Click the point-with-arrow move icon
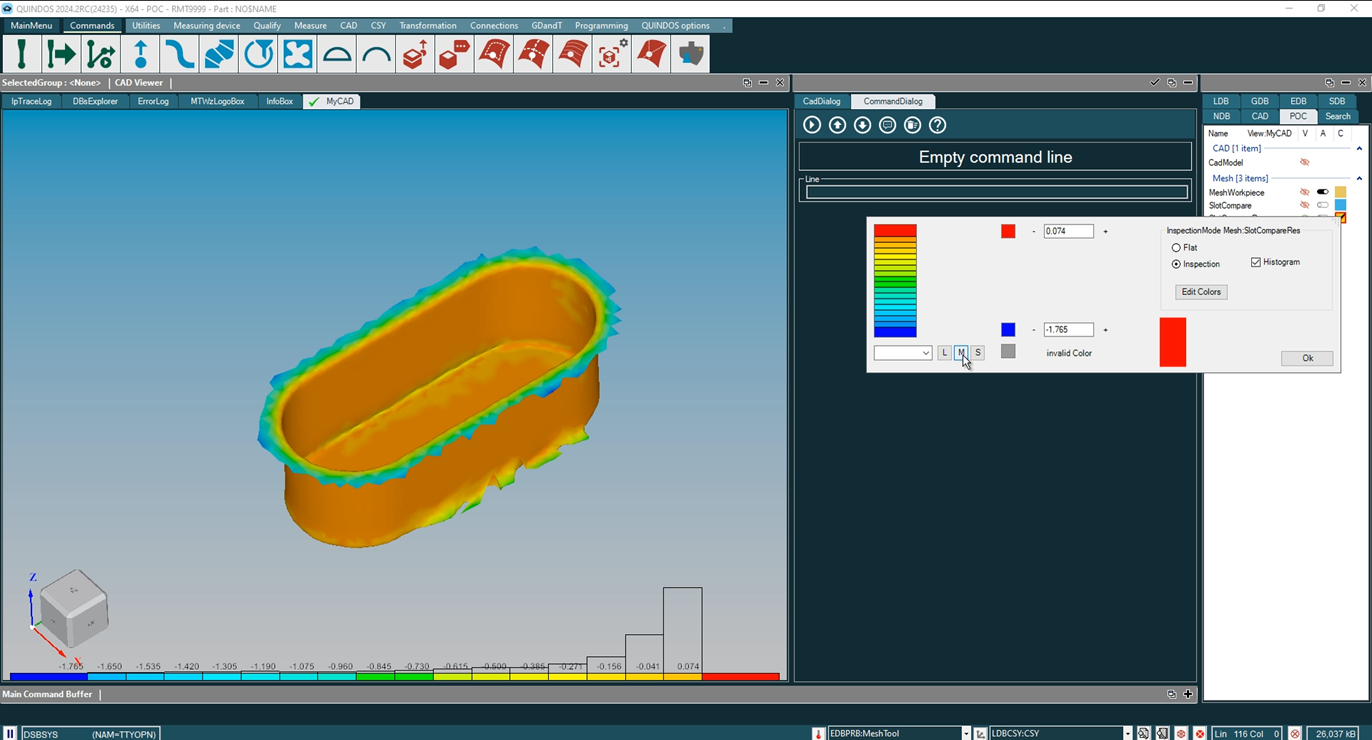Image resolution: width=1372 pixels, height=740 pixels. coord(61,54)
